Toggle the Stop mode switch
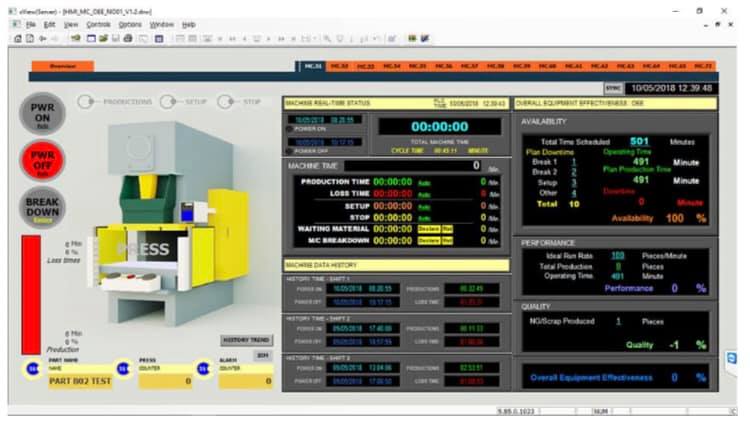750x423 pixels. [226, 101]
